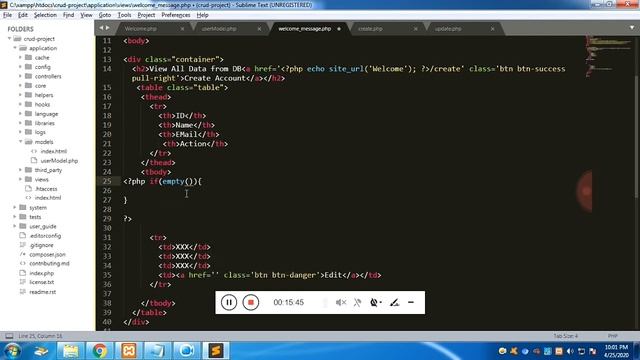Screen dimensions: 640x360
Task: Expand the language folder
Action: [x=20, y=114]
